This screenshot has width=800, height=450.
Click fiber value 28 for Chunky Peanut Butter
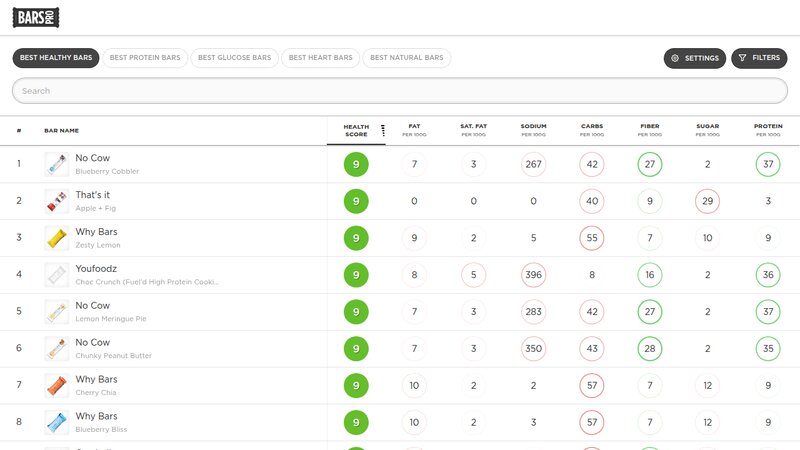650,348
